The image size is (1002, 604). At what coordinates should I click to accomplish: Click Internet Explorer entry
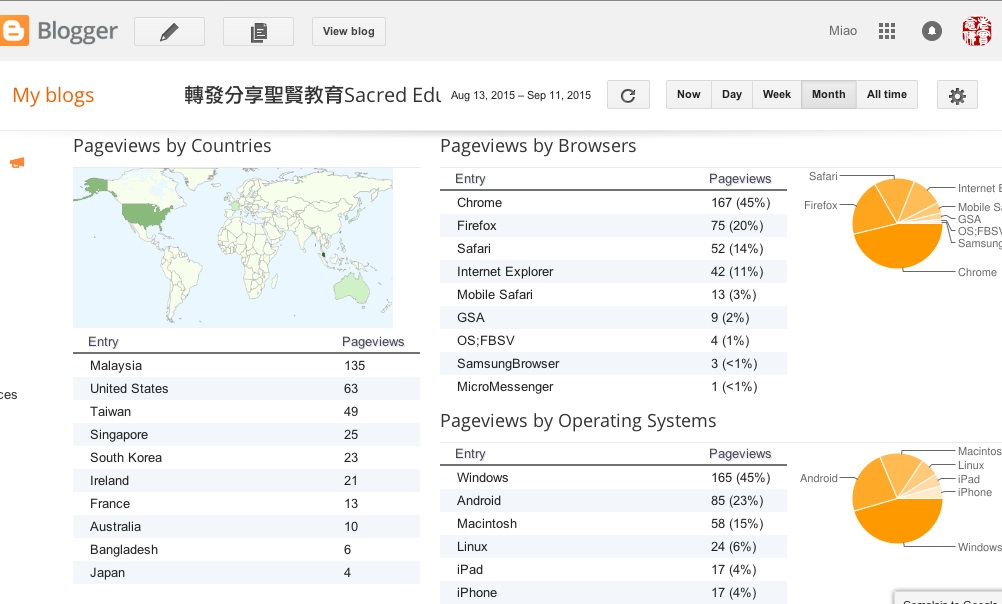tap(613, 272)
